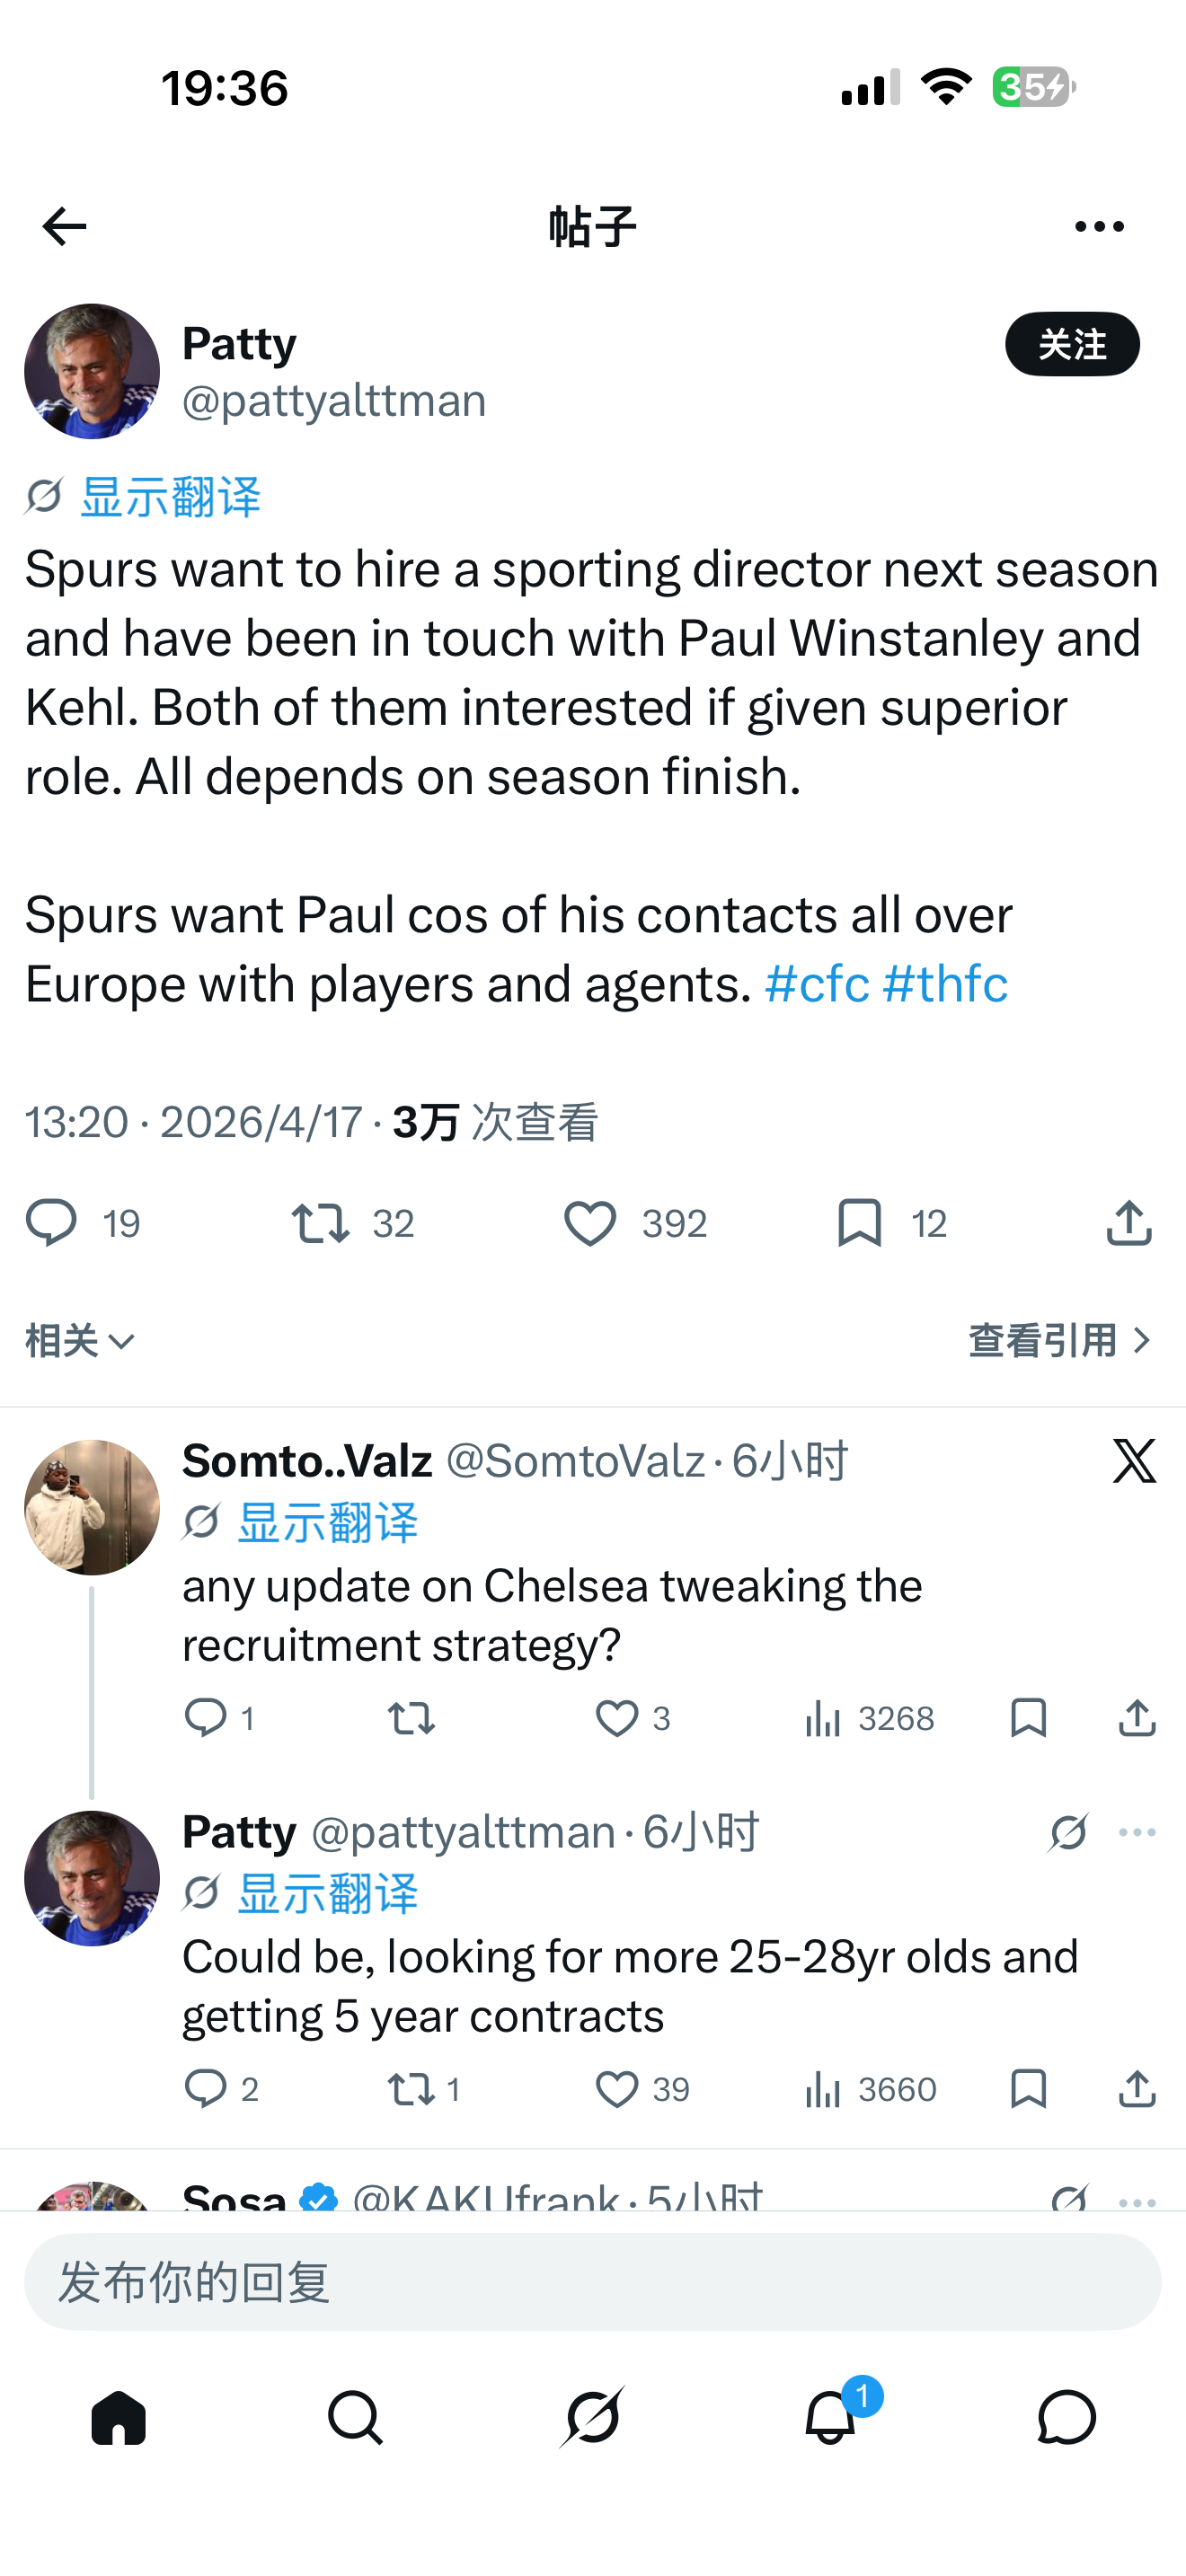Like the main post by Patty

click(590, 1223)
